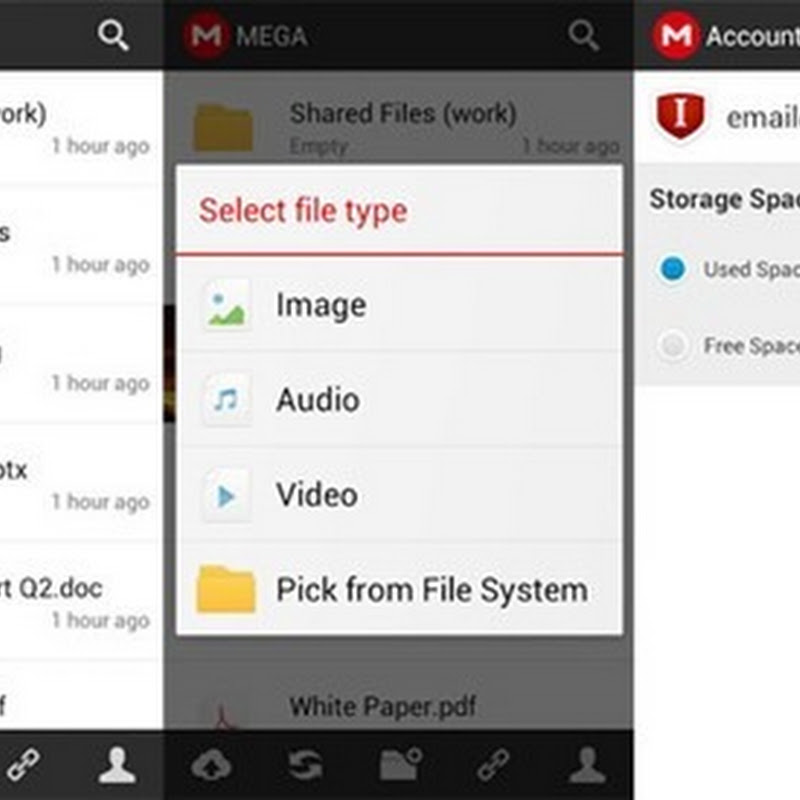This screenshot has height=800, width=800.
Task: Tap search icon in left file list screen
Action: [x=113, y=35]
